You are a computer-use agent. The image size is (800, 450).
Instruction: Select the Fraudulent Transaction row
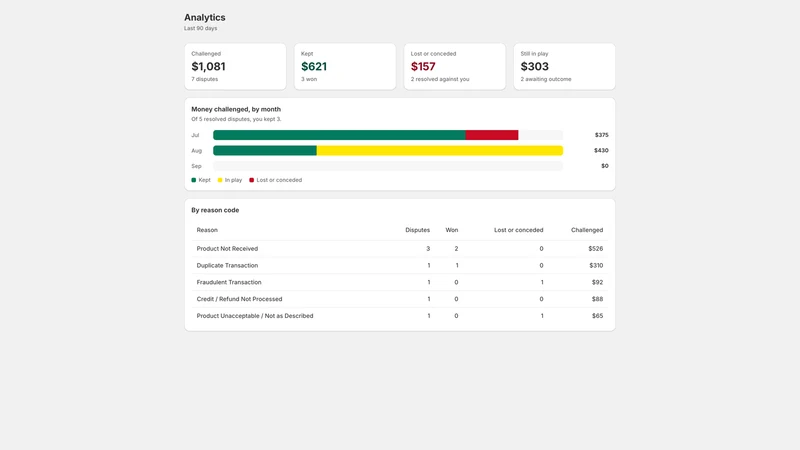[399, 282]
